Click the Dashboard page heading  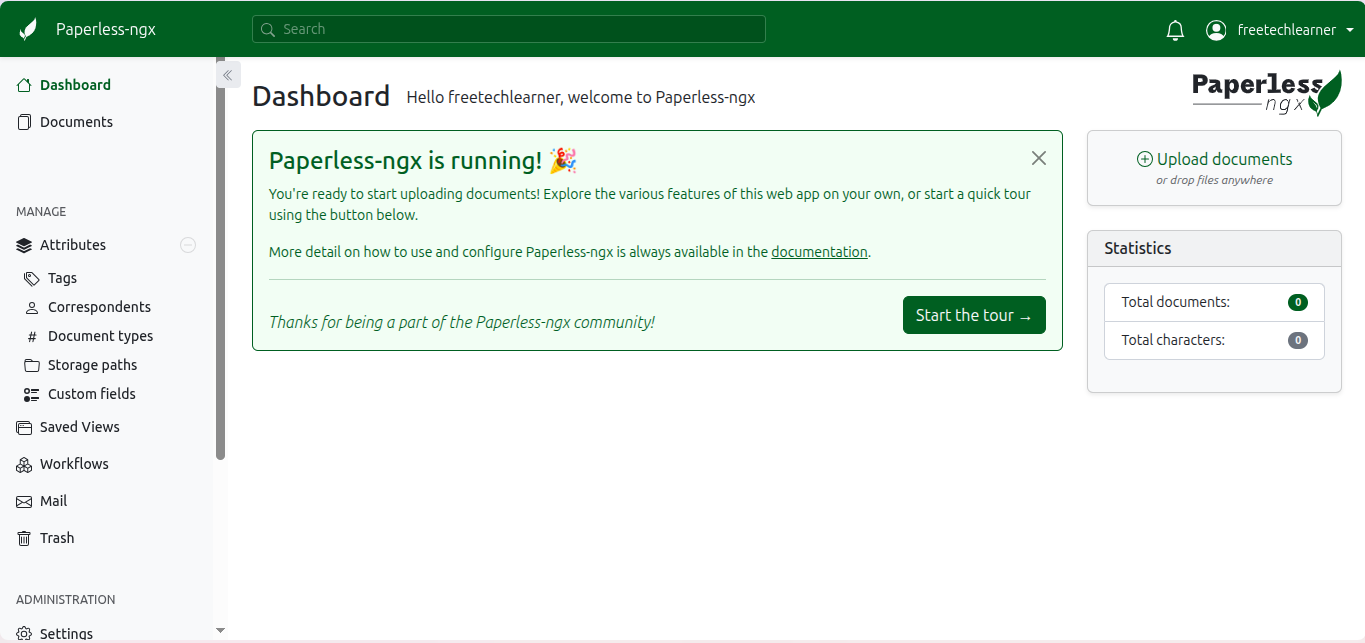tap(321, 96)
